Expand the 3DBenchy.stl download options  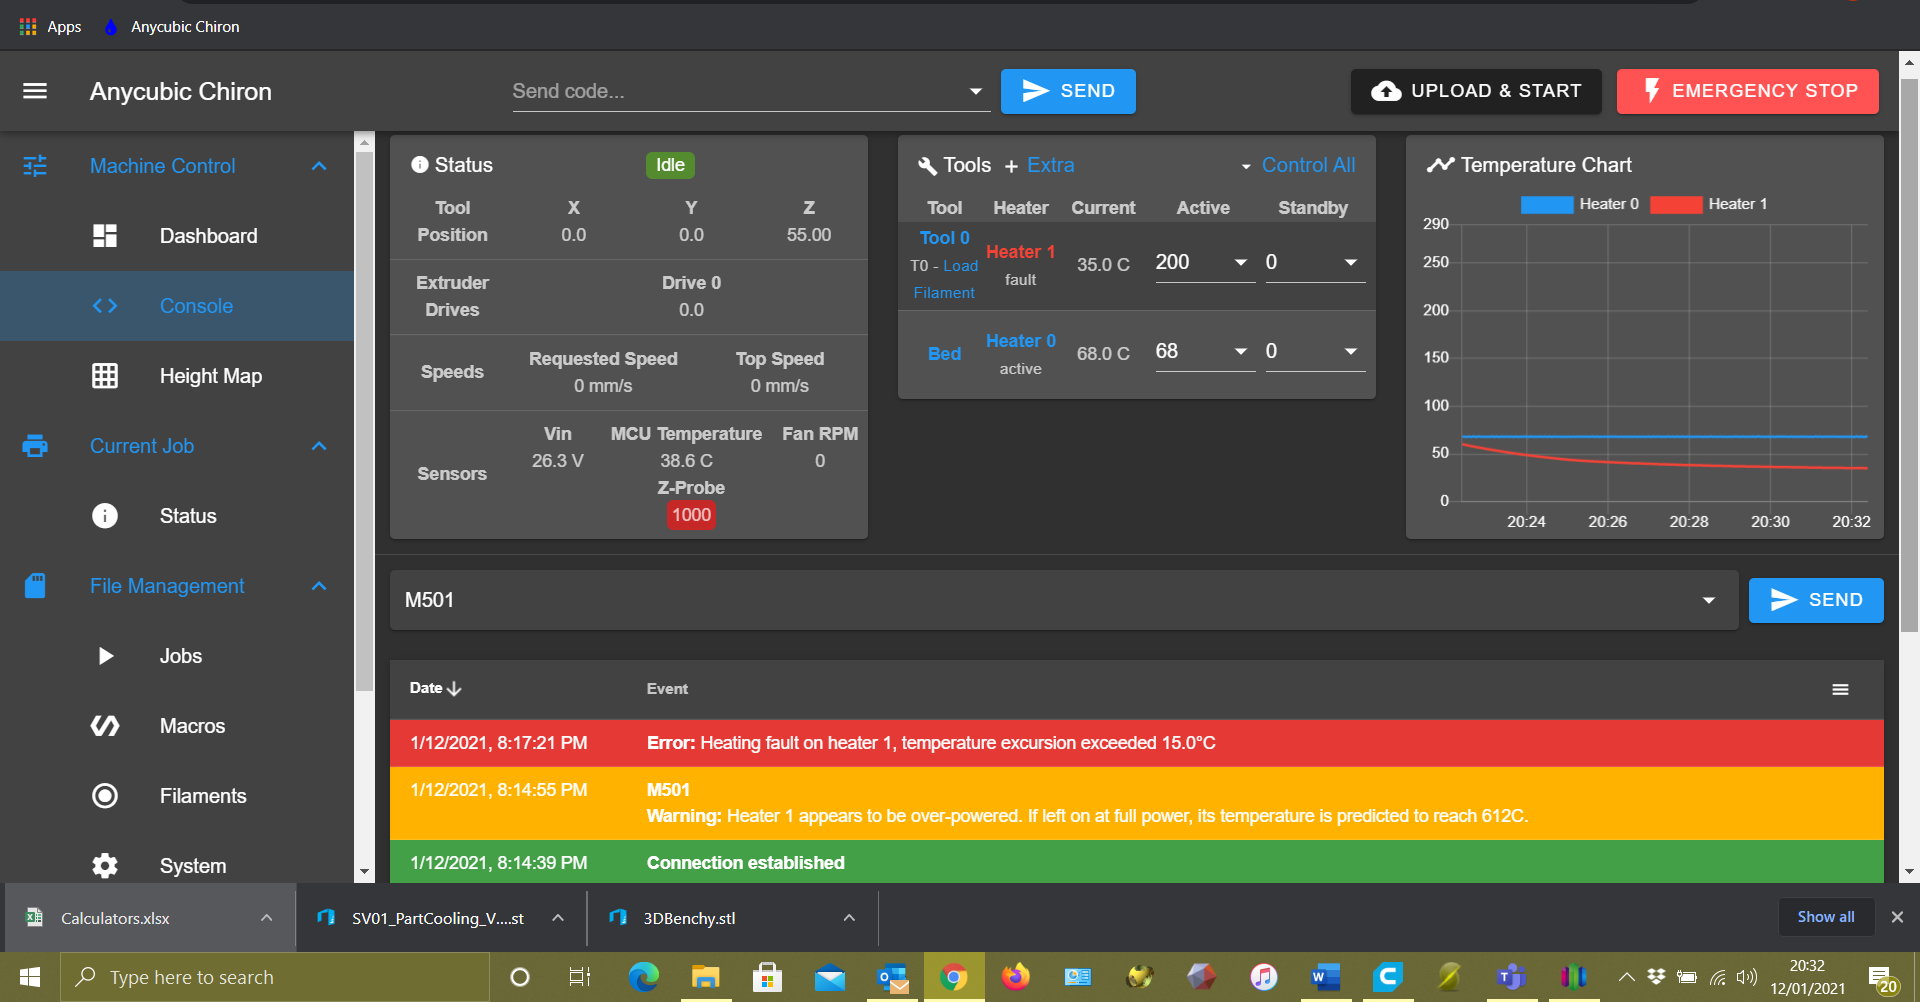coord(849,918)
